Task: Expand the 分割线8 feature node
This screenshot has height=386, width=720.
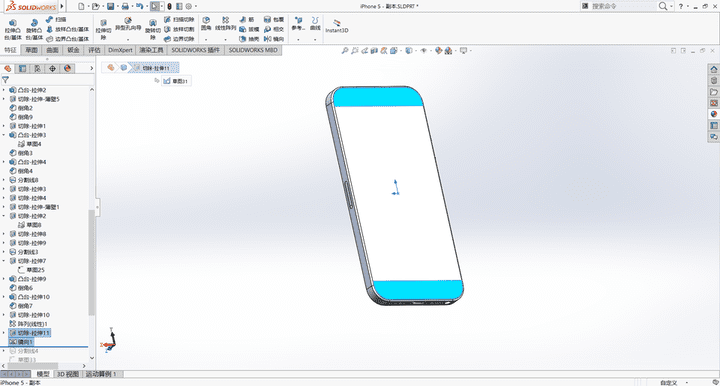Action: pyautogui.click(x=4, y=180)
